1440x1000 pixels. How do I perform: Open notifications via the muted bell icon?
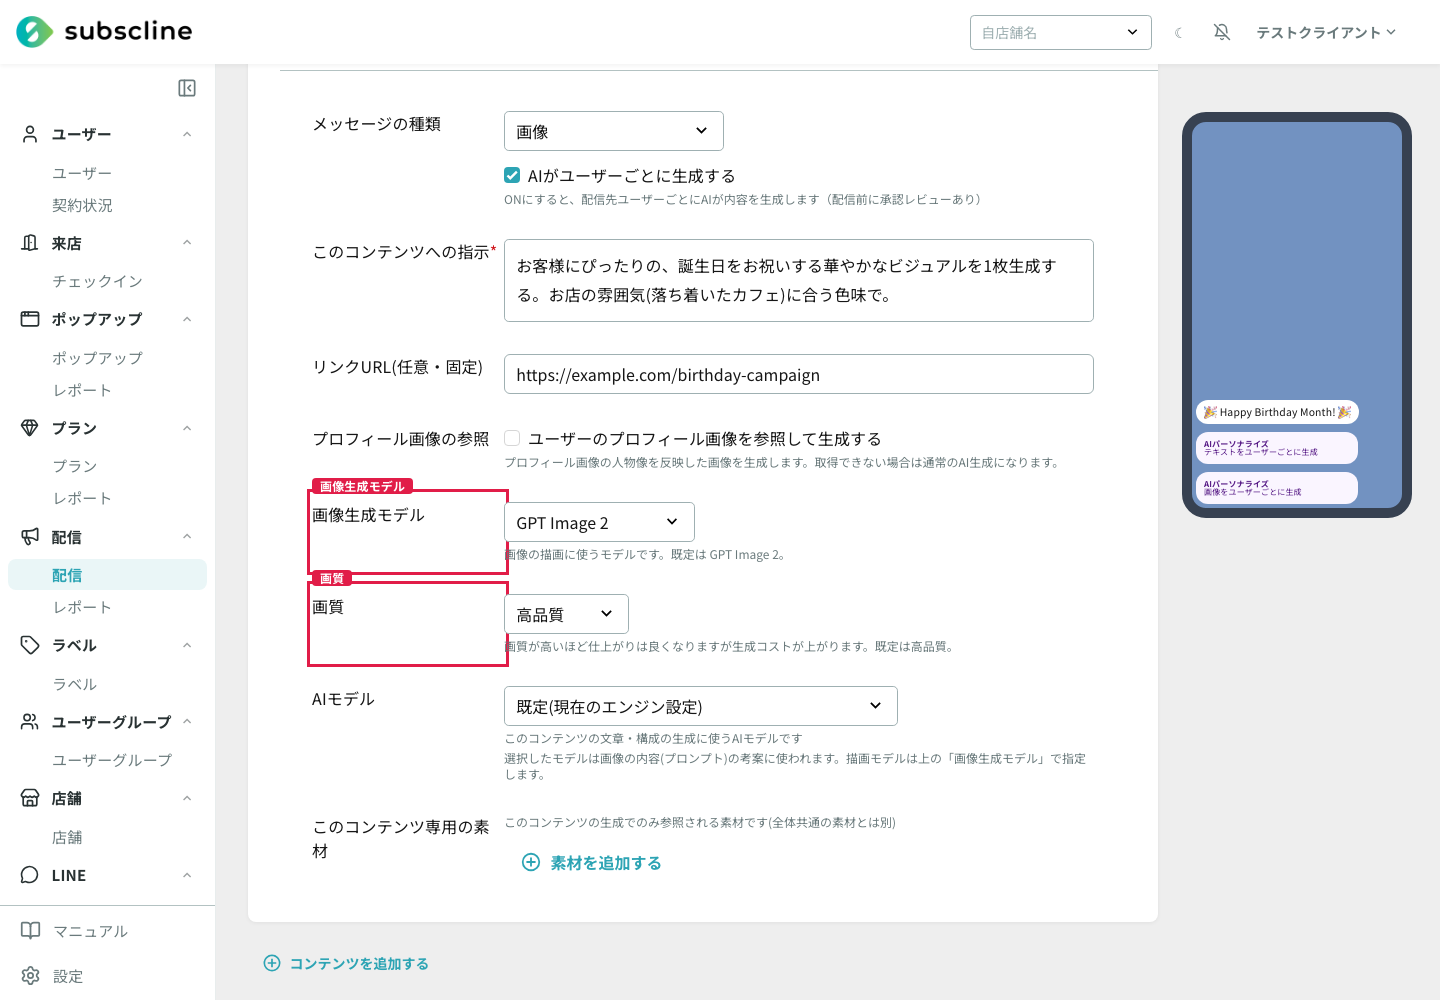pos(1222,32)
